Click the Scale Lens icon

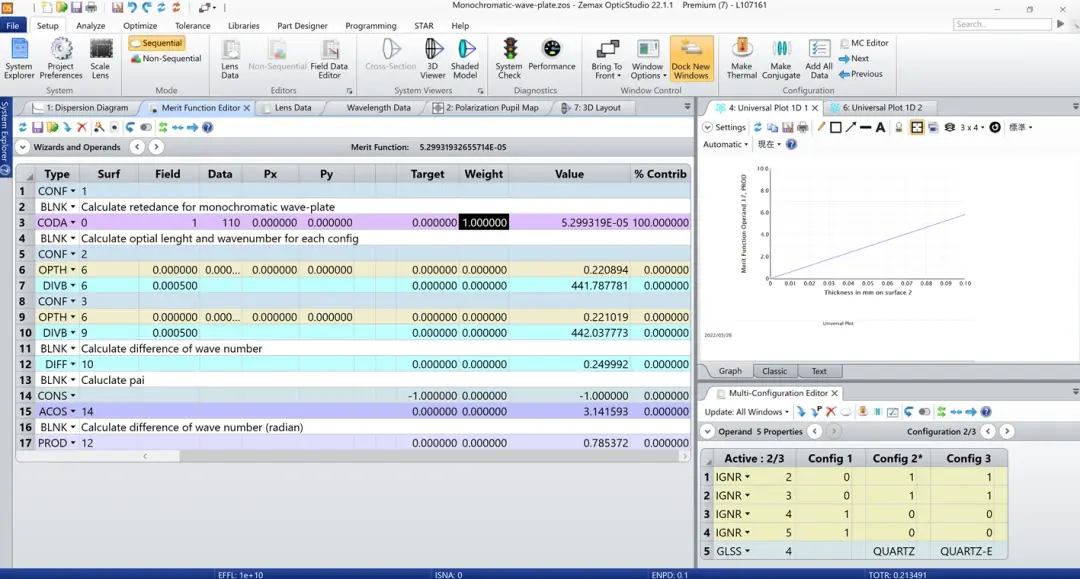click(101, 59)
